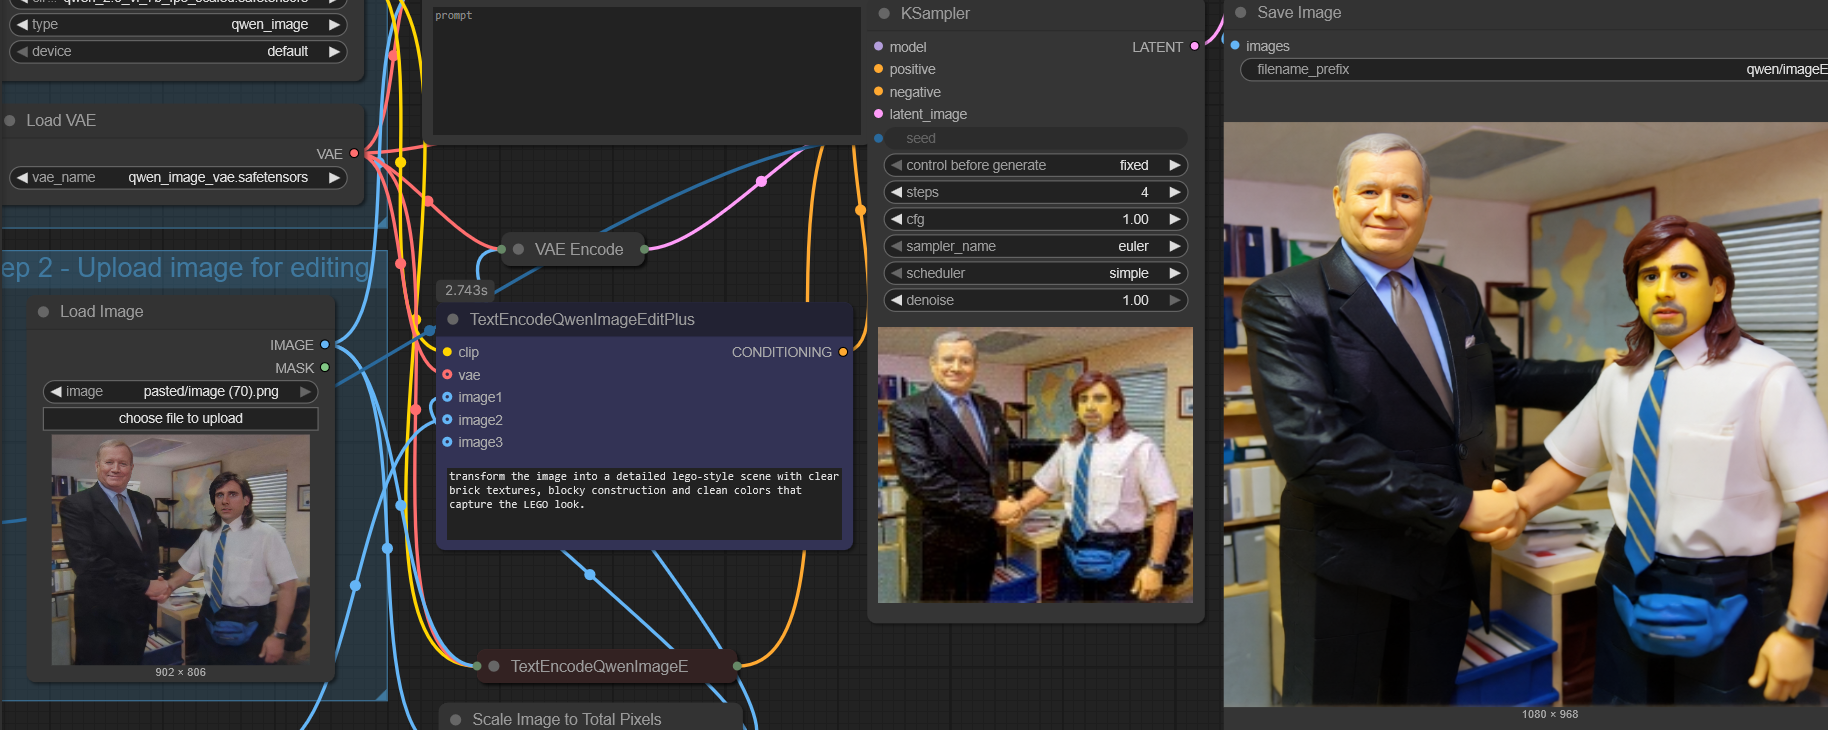Collapse the KSampler node with its title dot
This screenshot has height=730, width=1828.
[x=884, y=14]
